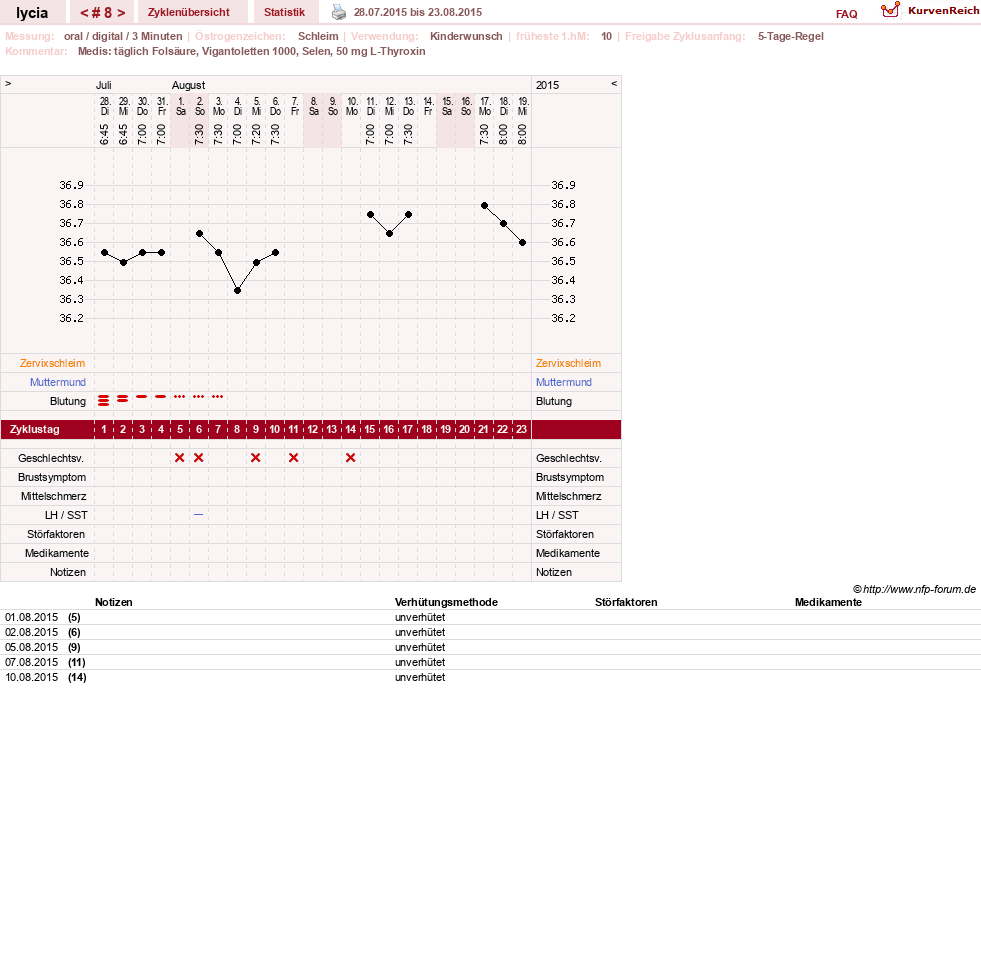This screenshot has width=981, height=961.
Task: Select cycle day 15 in Zyklustag row
Action: pos(370,429)
